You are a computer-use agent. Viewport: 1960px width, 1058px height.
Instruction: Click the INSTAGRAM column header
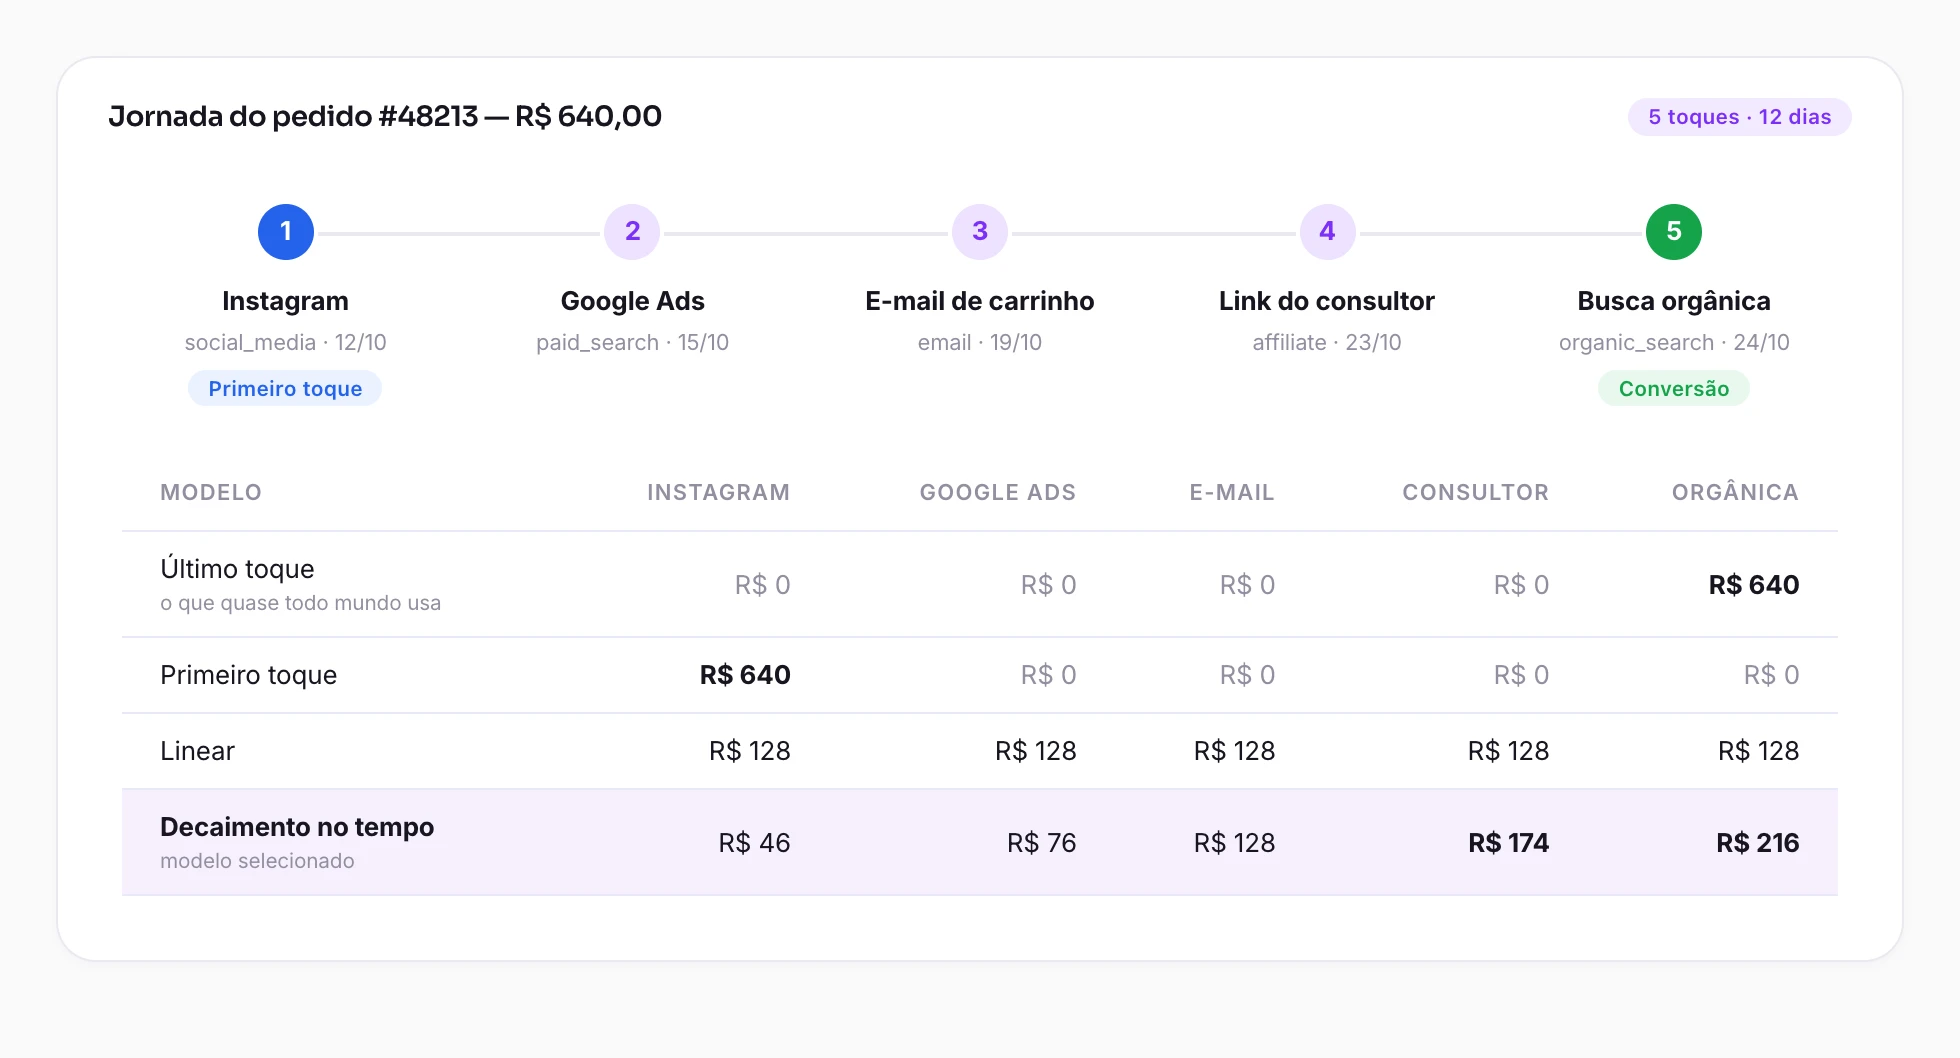tap(718, 492)
